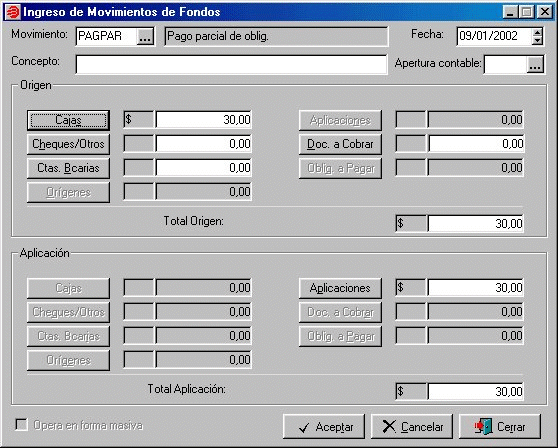Viewport: 558px width, 448px height.
Task: Accept with the checkmark Aceptar button
Action: click(324, 427)
